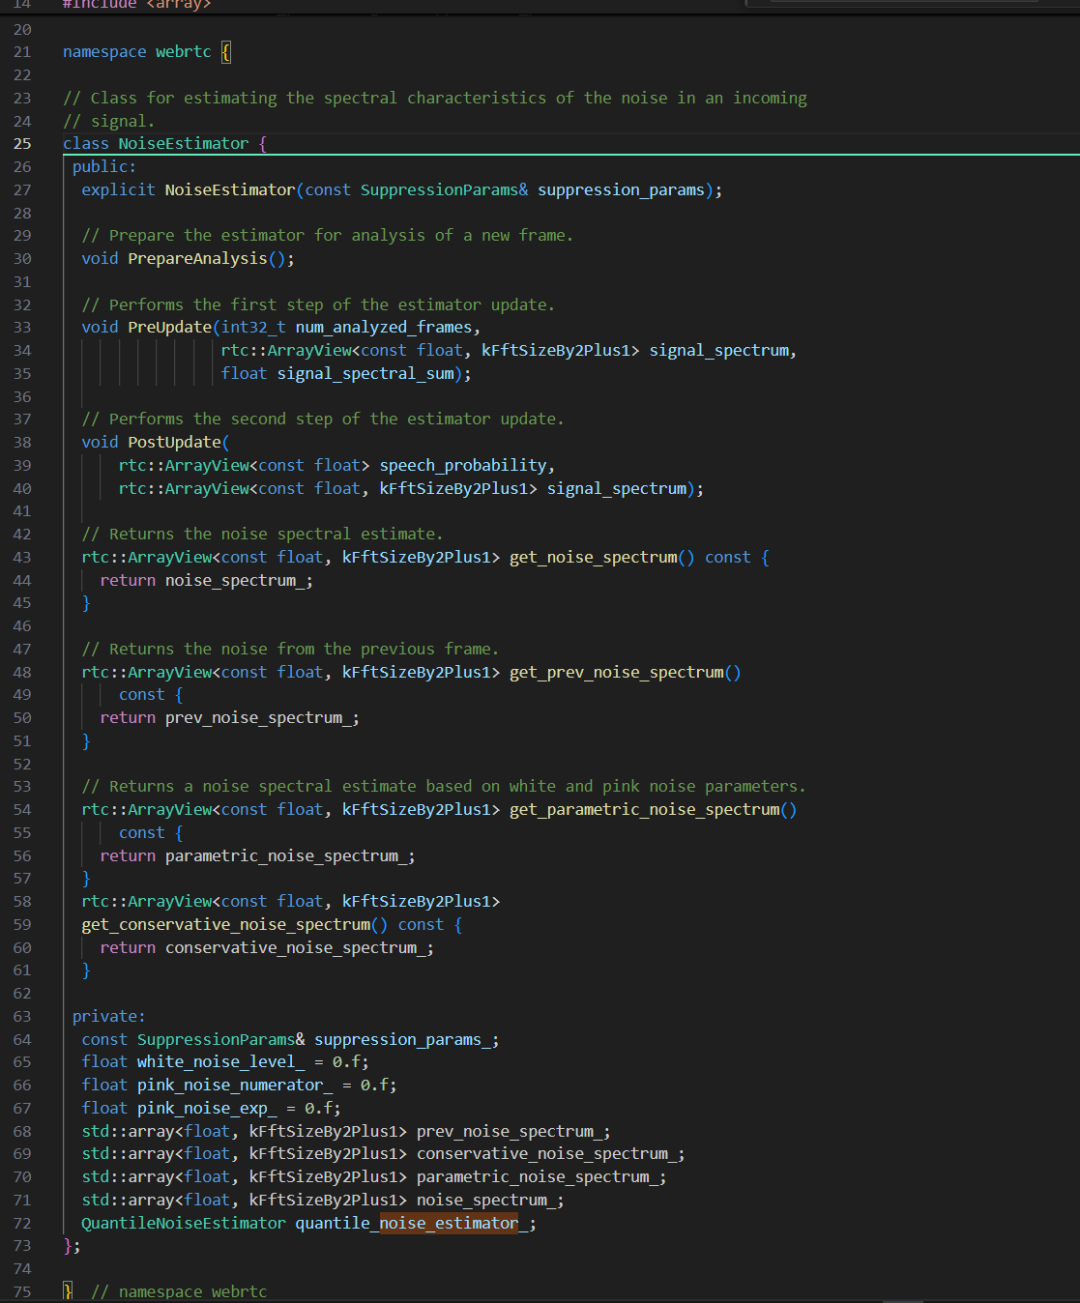Click the 'speech_probability' parameter
Viewport: 1080px width, 1303px height.
463,466
